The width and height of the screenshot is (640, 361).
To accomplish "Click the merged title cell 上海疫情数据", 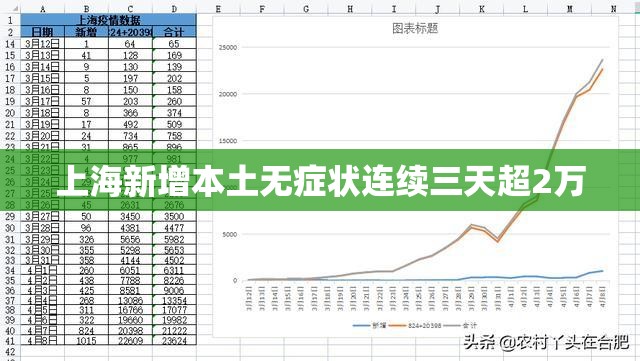I will (x=109, y=20).
